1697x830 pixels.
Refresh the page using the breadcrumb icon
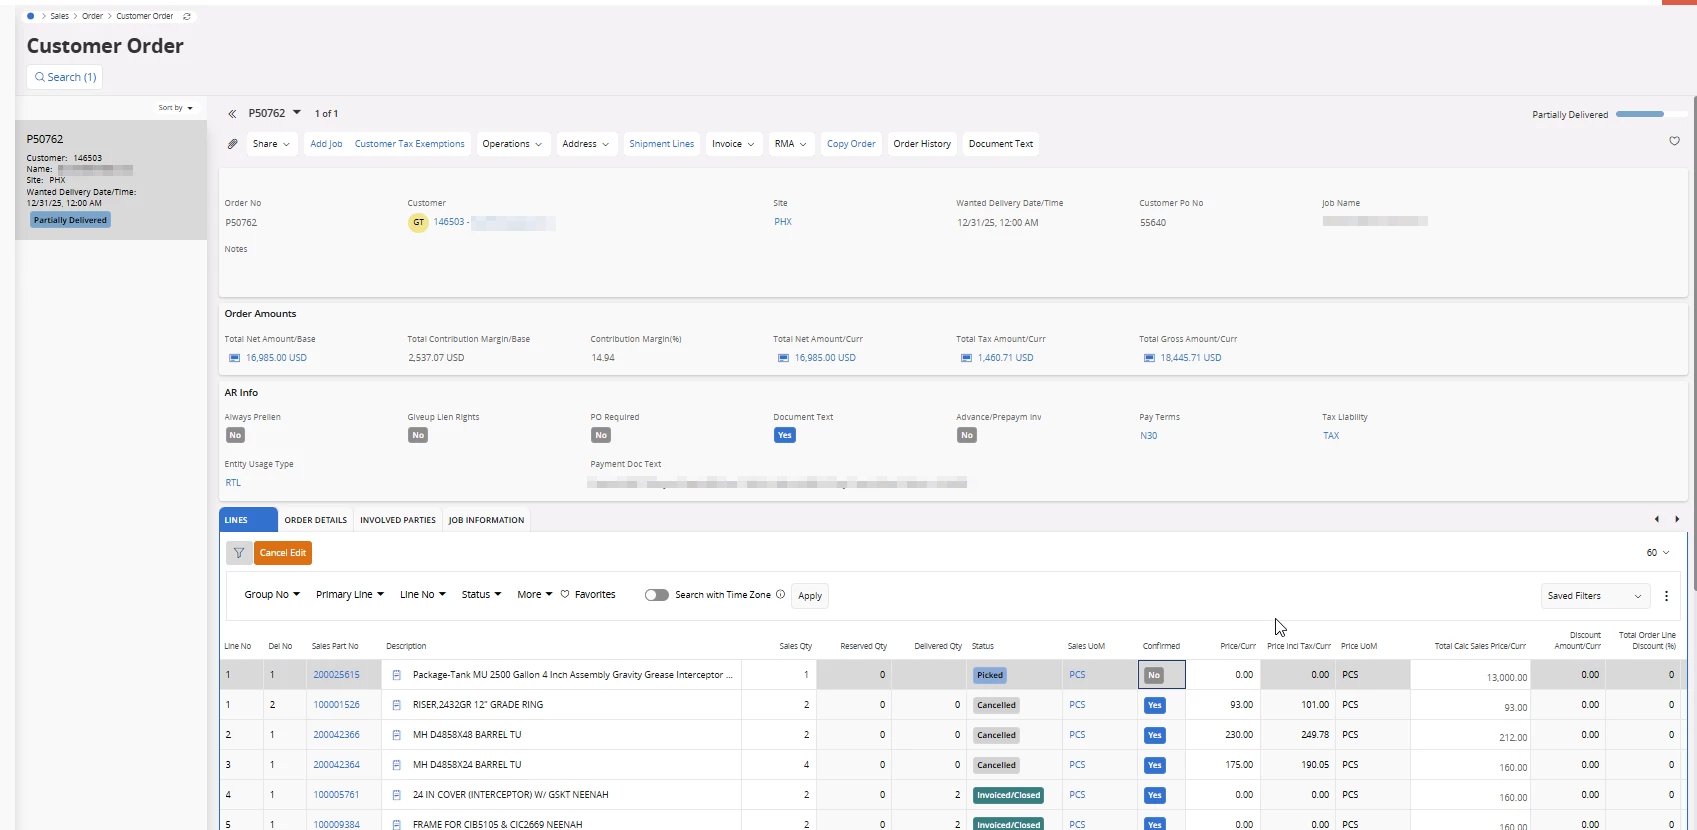[187, 16]
